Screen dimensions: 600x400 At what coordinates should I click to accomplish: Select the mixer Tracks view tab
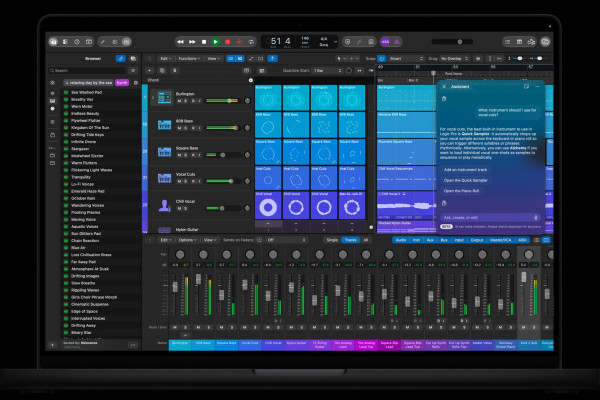[x=351, y=240]
